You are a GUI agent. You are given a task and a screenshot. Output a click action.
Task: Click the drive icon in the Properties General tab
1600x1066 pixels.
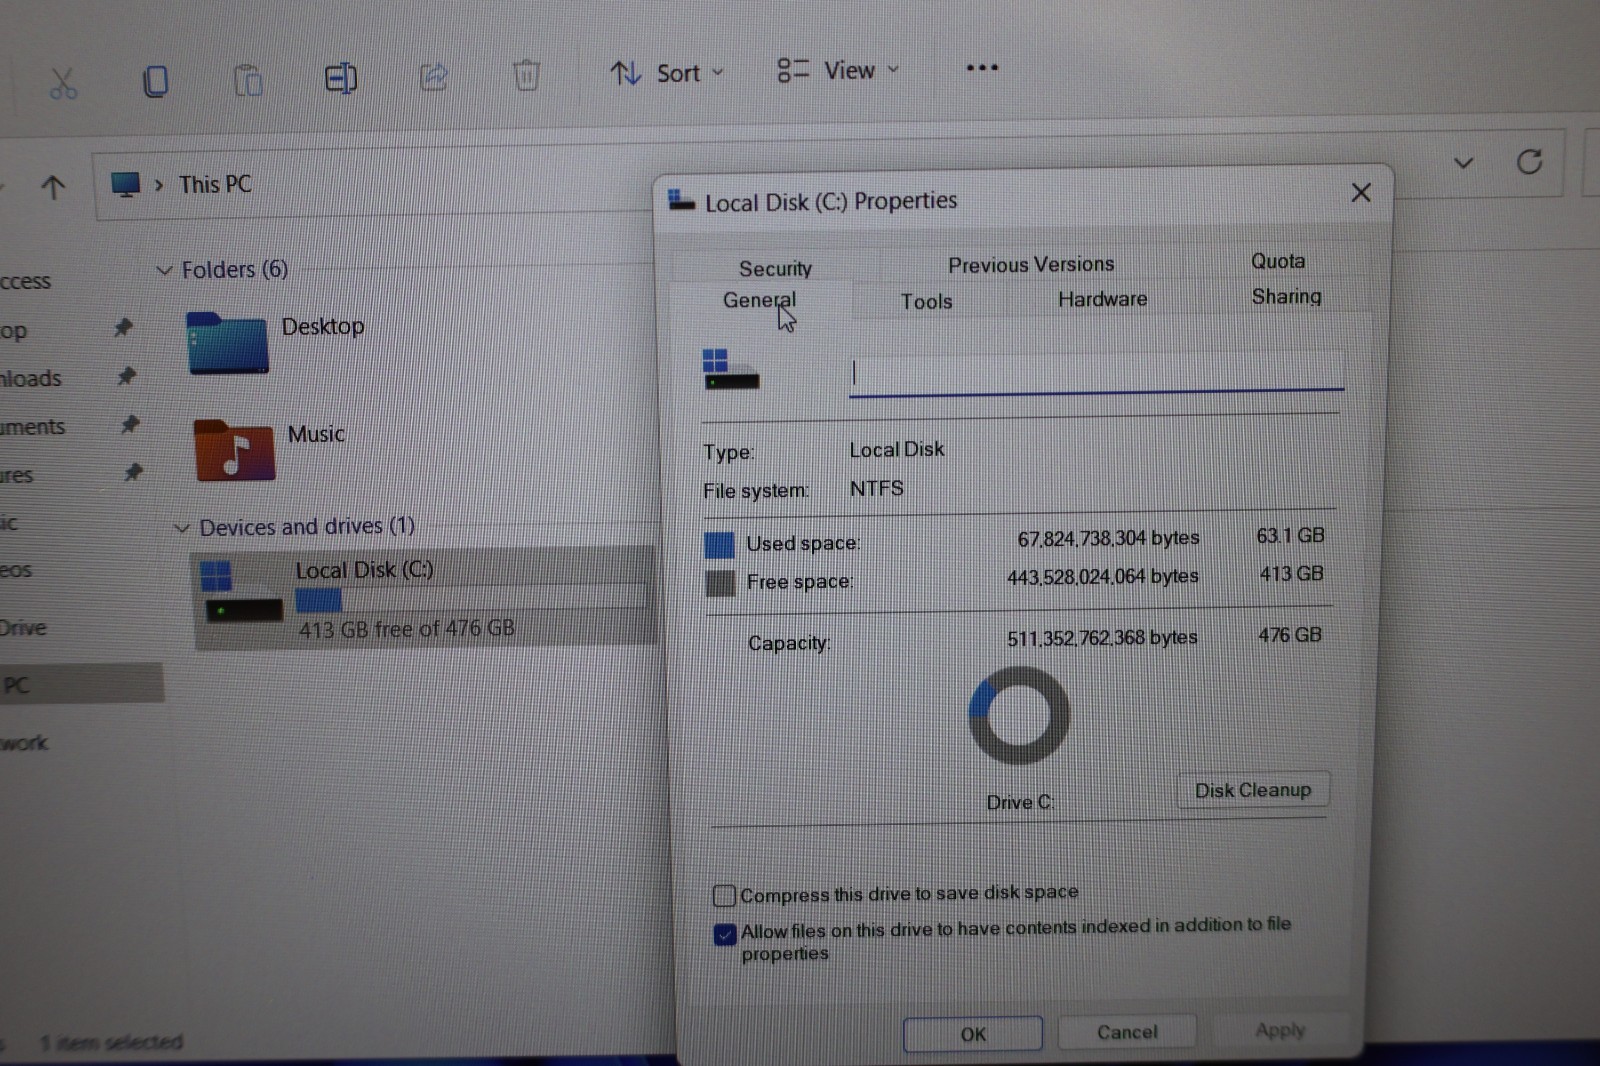[x=730, y=370]
